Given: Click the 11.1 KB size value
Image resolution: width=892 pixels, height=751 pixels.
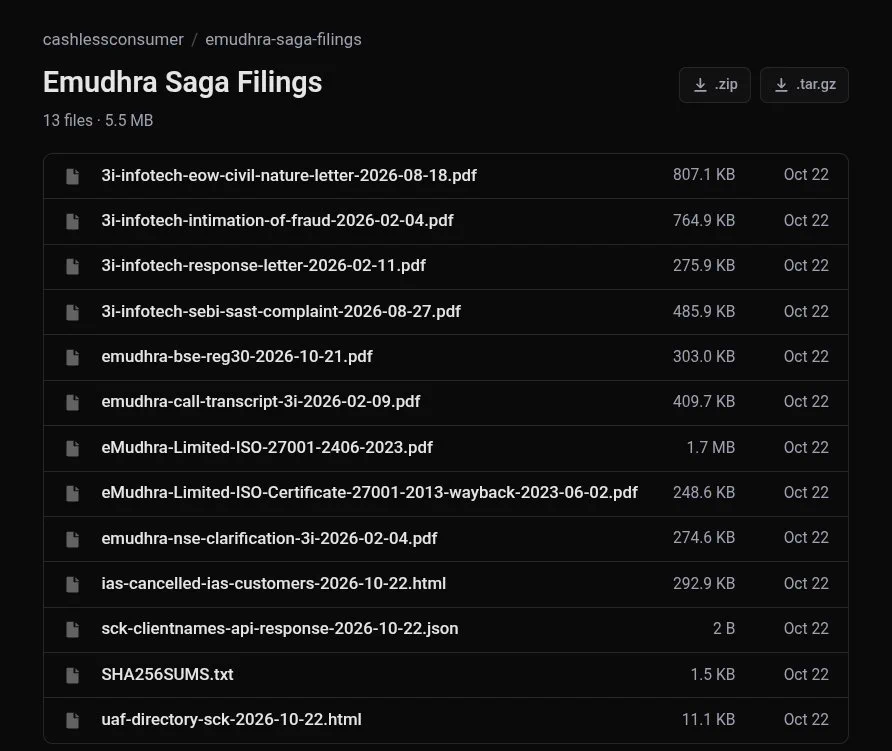Looking at the screenshot, I should (x=708, y=720).
